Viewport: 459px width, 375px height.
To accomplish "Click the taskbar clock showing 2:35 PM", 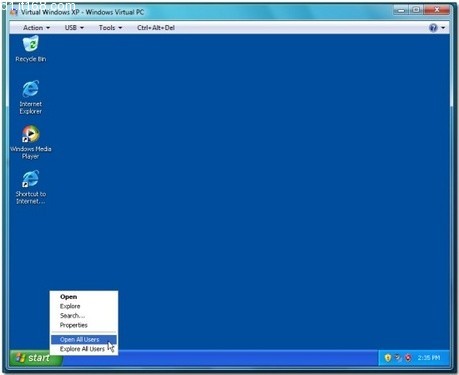I will [429, 358].
